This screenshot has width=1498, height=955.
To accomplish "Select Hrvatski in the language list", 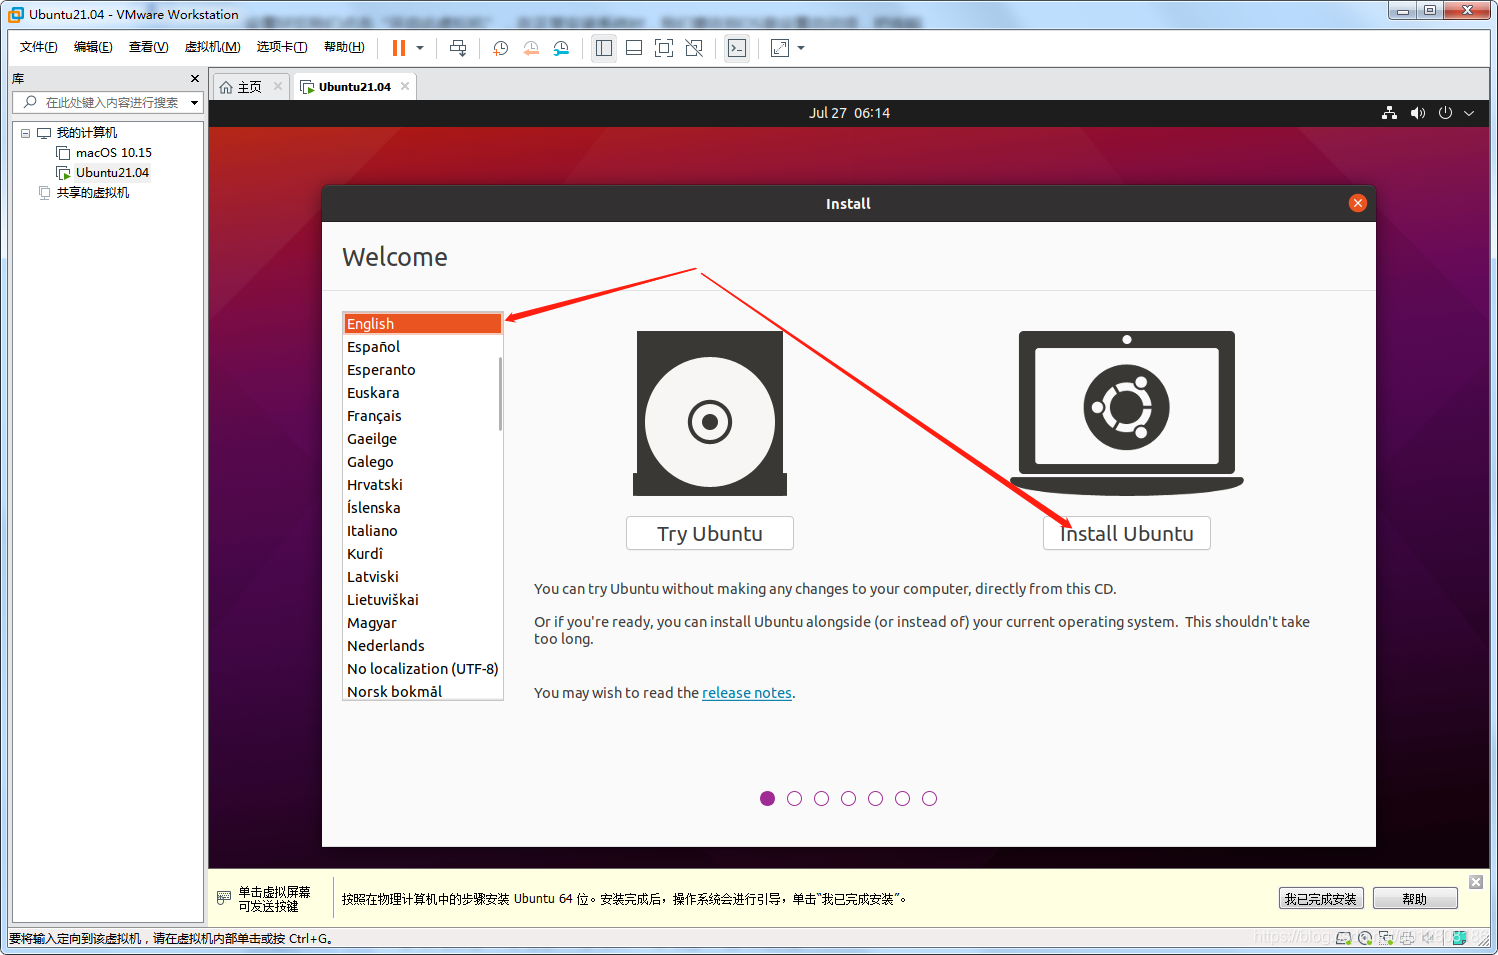I will click(x=422, y=484).
